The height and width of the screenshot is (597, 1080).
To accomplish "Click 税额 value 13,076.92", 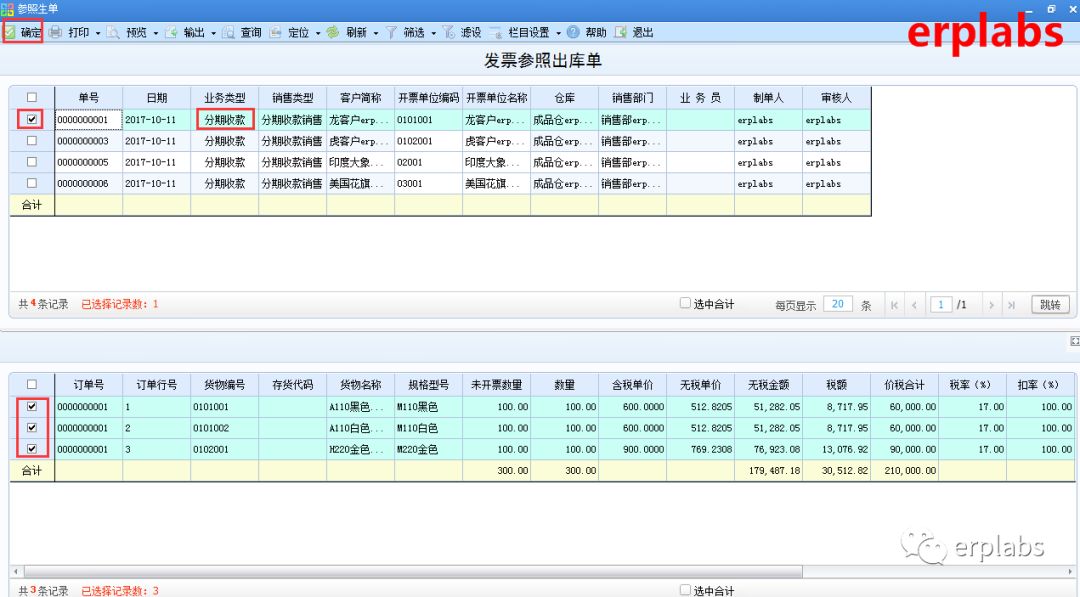I will click(x=837, y=450).
